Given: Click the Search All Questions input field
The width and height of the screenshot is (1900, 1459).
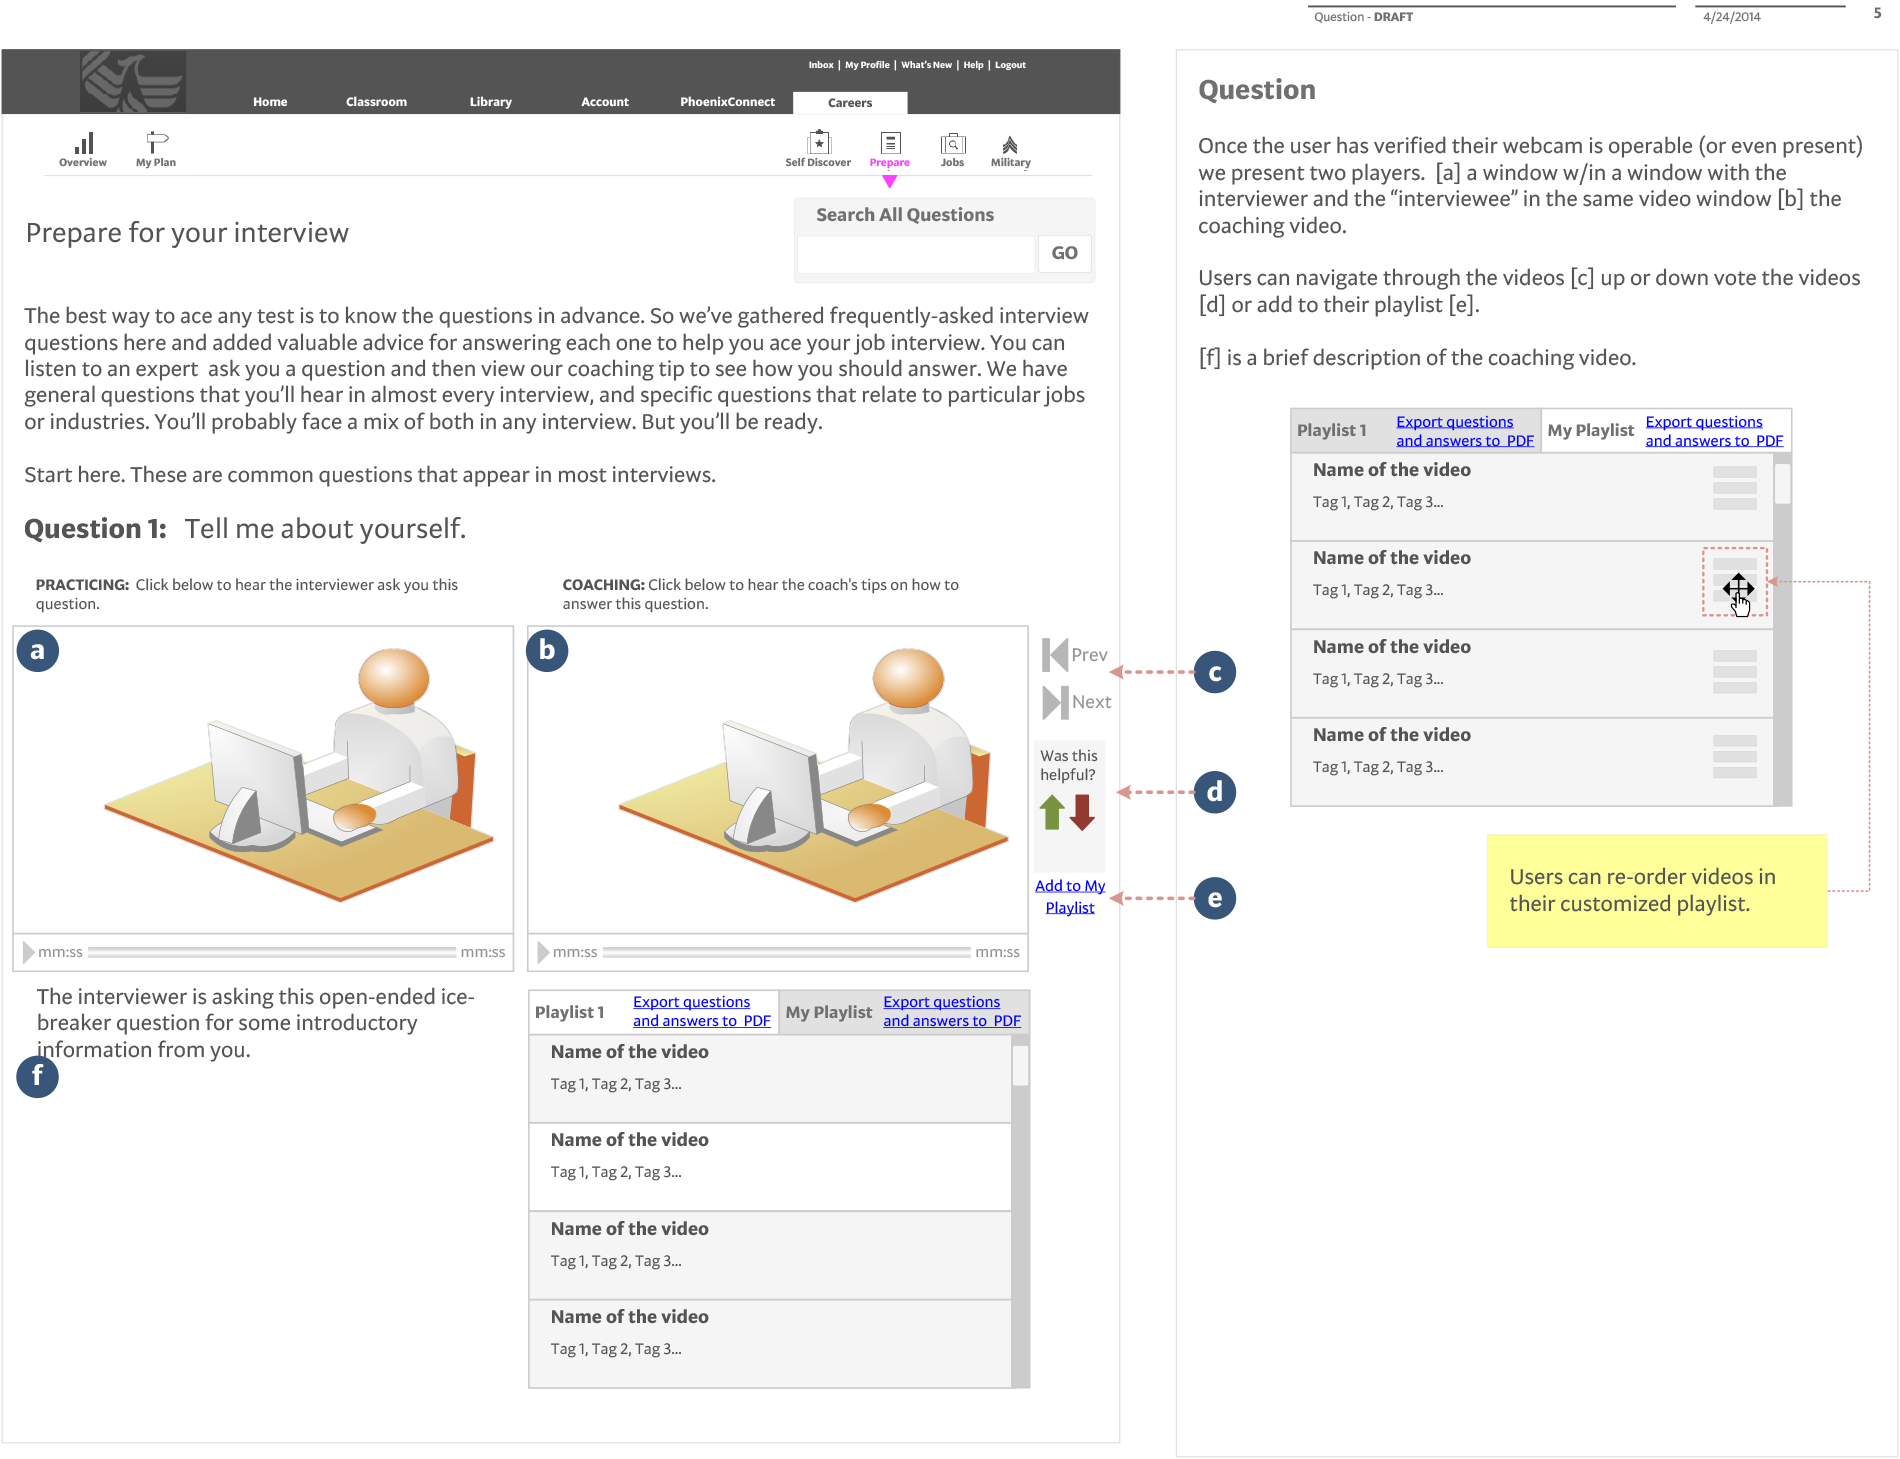Looking at the screenshot, I should (x=916, y=254).
